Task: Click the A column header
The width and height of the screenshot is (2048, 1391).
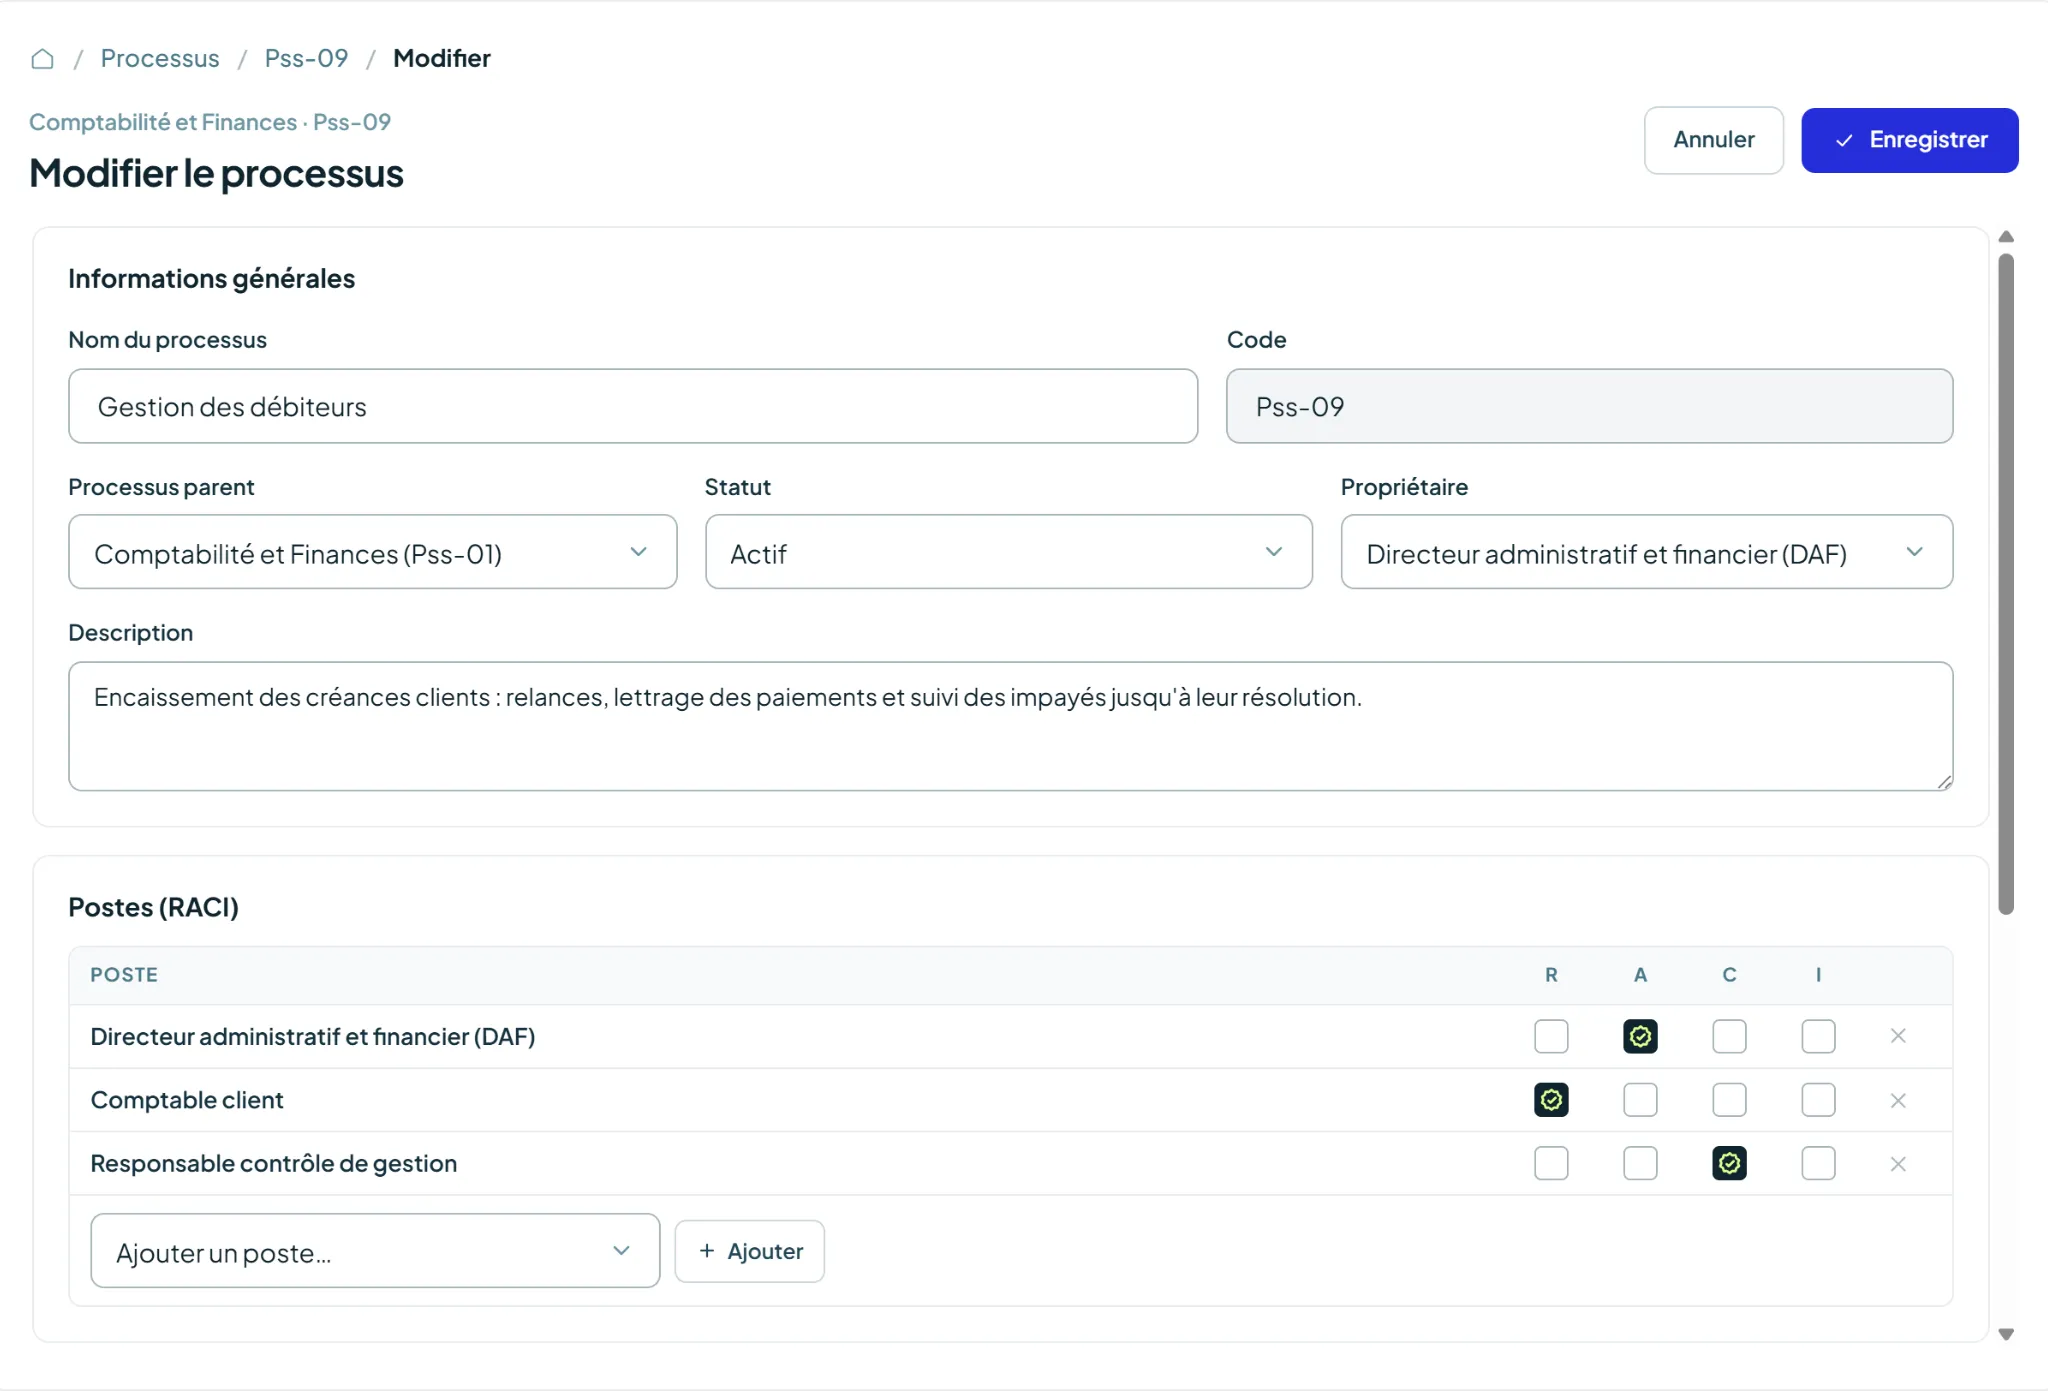Action: tap(1640, 975)
